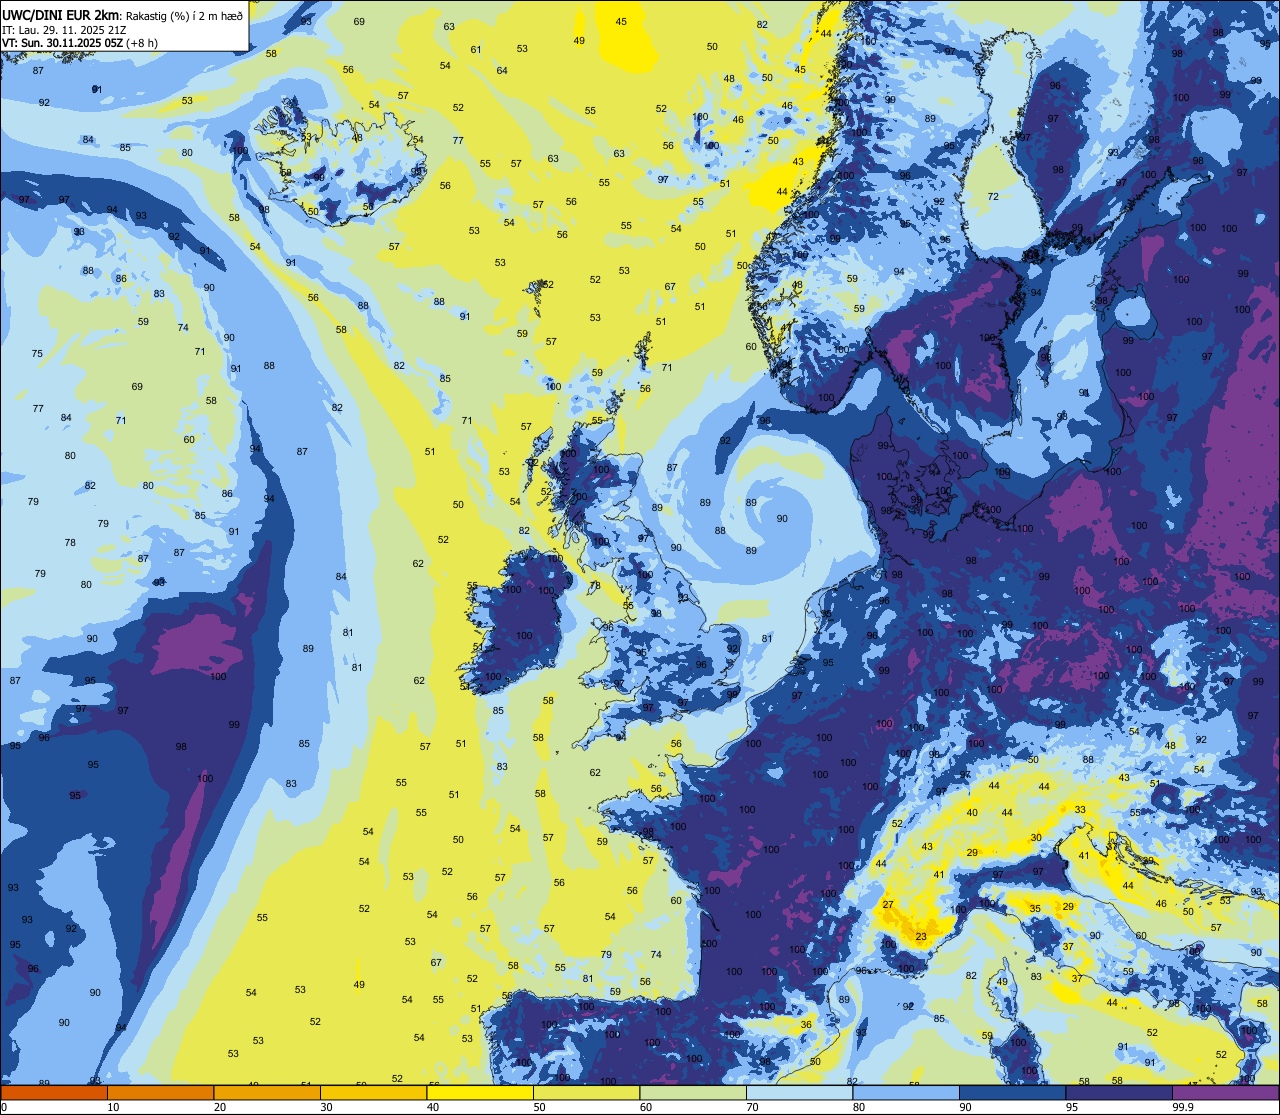Click the '72' humidity value on the map

tap(993, 196)
